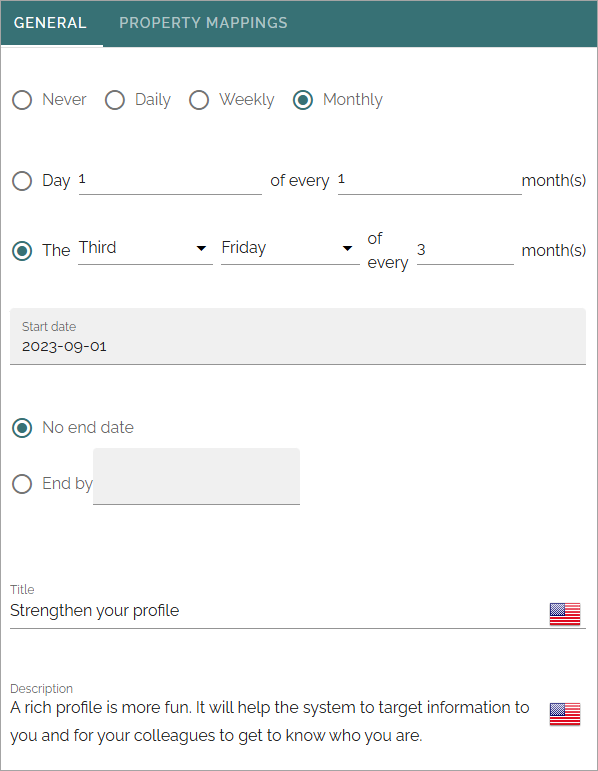Click the US flag icon beside Title
Viewport: 598px width, 771px height.
point(565,614)
